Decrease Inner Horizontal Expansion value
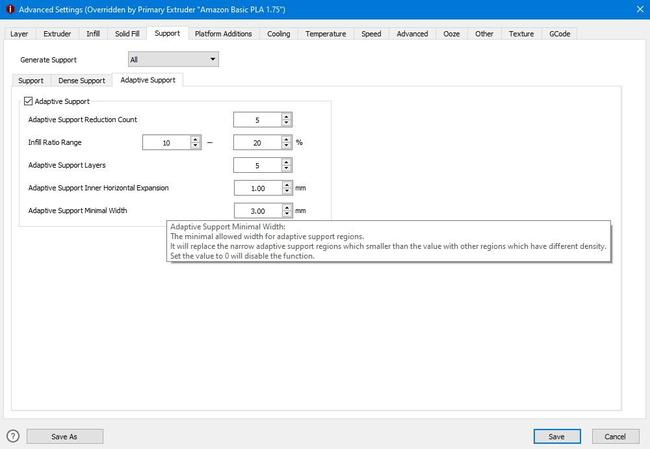This screenshot has width=650, height=449. 287,192
